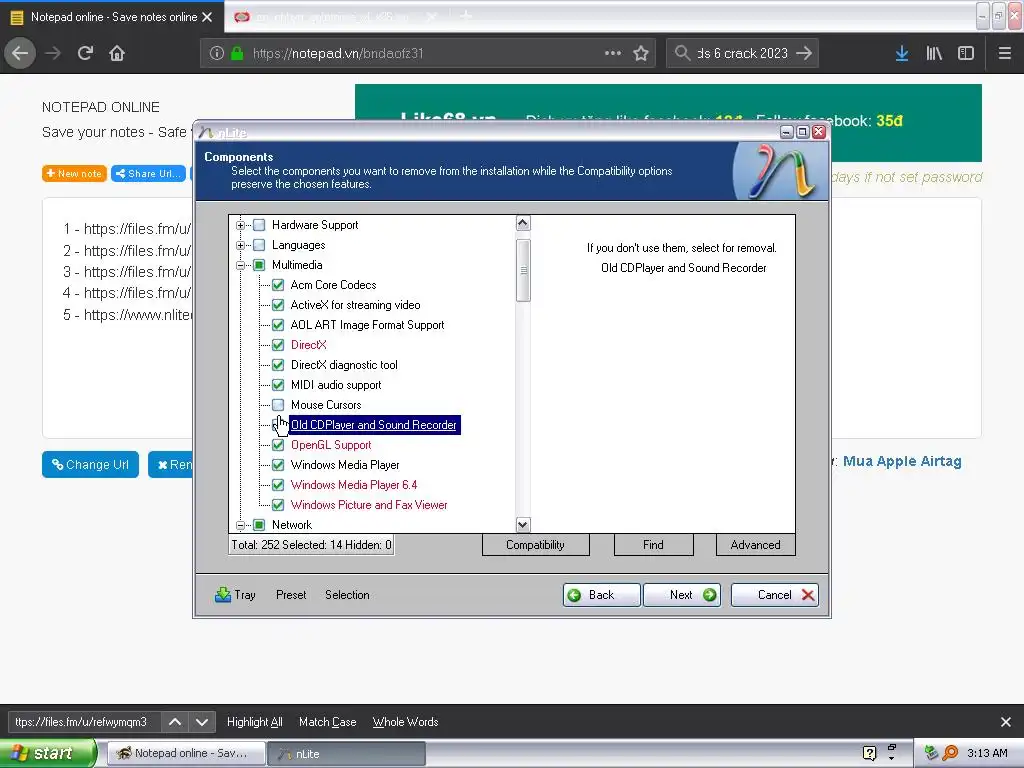1024x768 pixels.
Task: Cancel the nLite wizard
Action: click(x=775, y=595)
